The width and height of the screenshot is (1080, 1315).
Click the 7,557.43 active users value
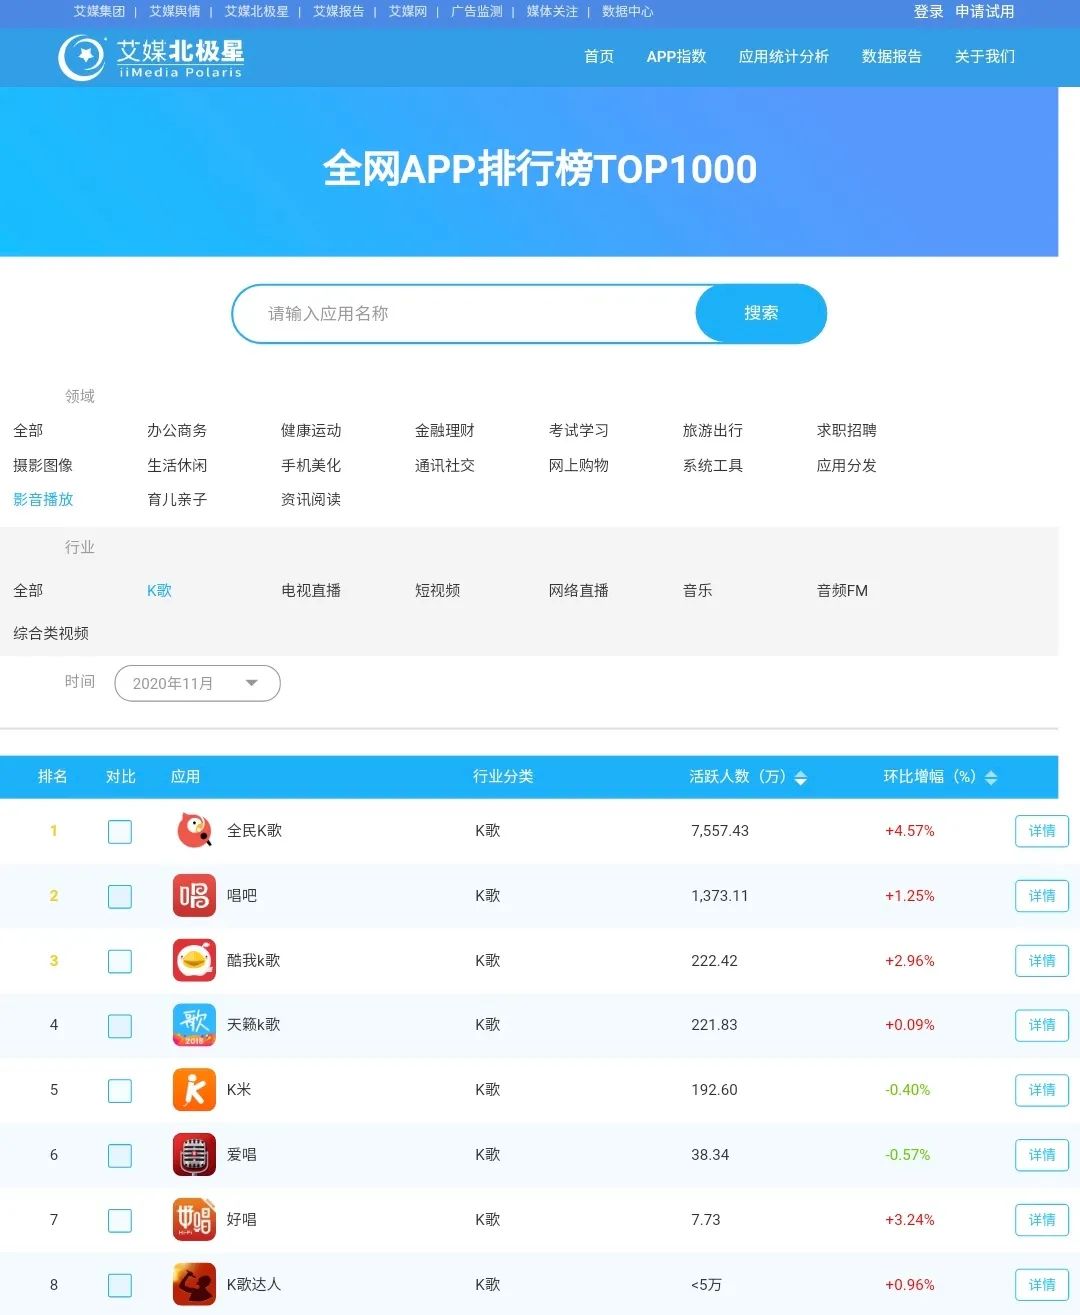point(720,831)
